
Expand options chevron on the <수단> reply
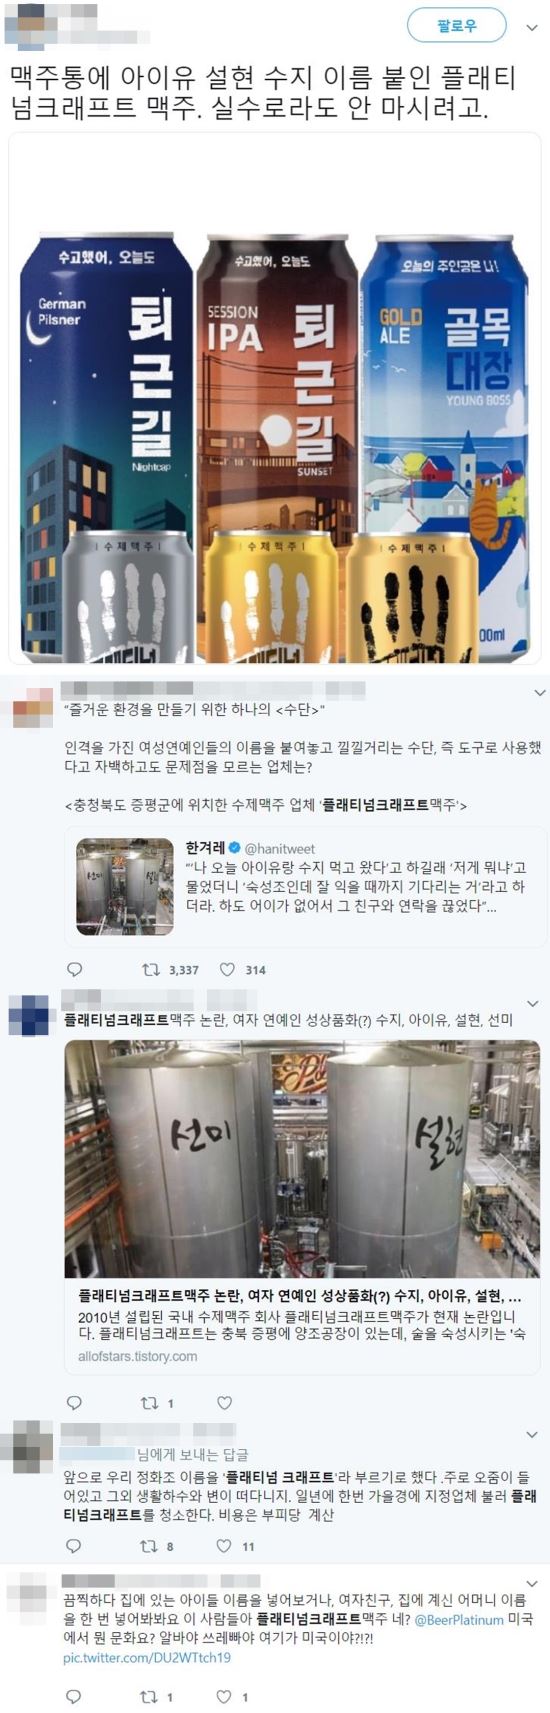pyautogui.click(x=539, y=692)
